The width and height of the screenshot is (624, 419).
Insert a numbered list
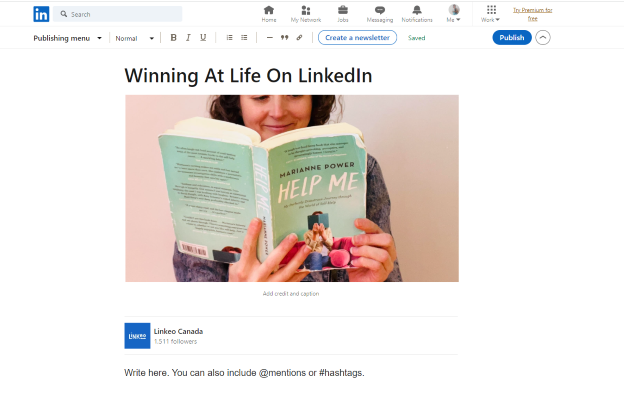pos(230,37)
